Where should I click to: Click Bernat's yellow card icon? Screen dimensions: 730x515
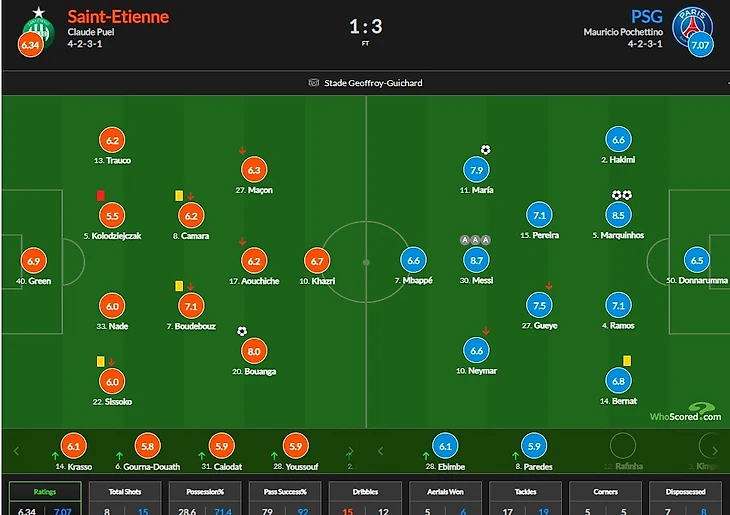626,360
